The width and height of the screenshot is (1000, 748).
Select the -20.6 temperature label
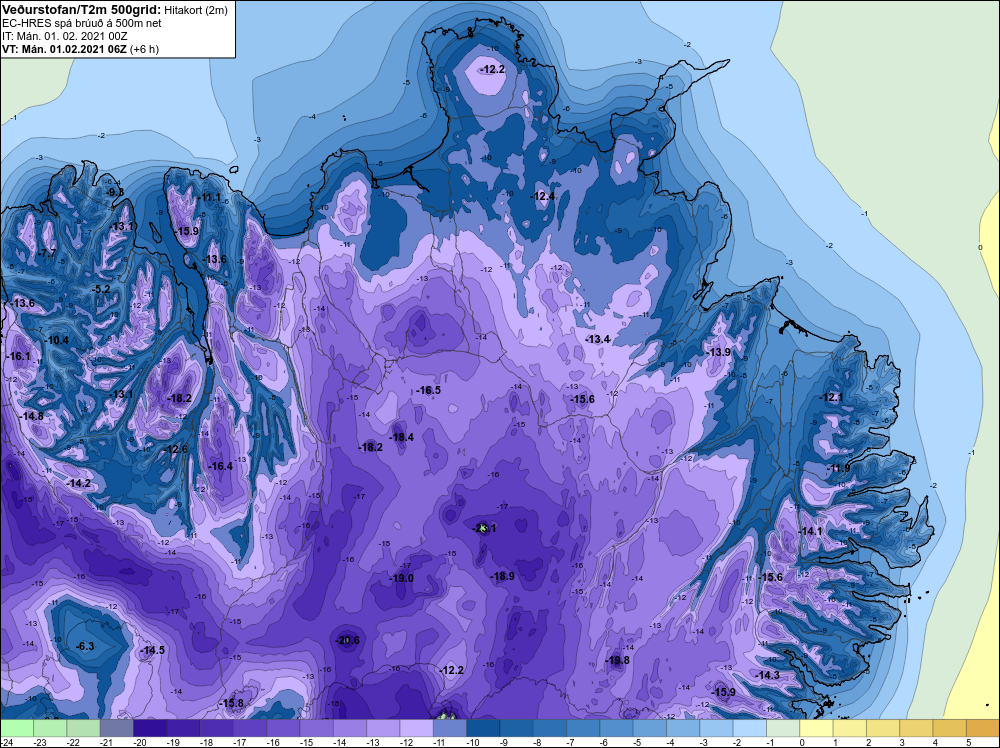(x=347, y=640)
